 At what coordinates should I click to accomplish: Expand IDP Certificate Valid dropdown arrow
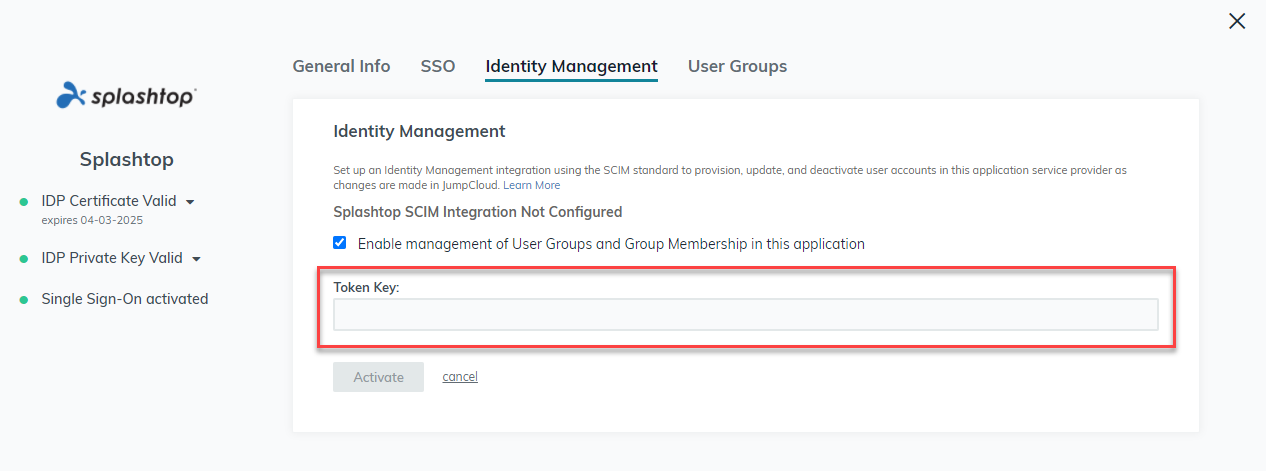(x=190, y=202)
